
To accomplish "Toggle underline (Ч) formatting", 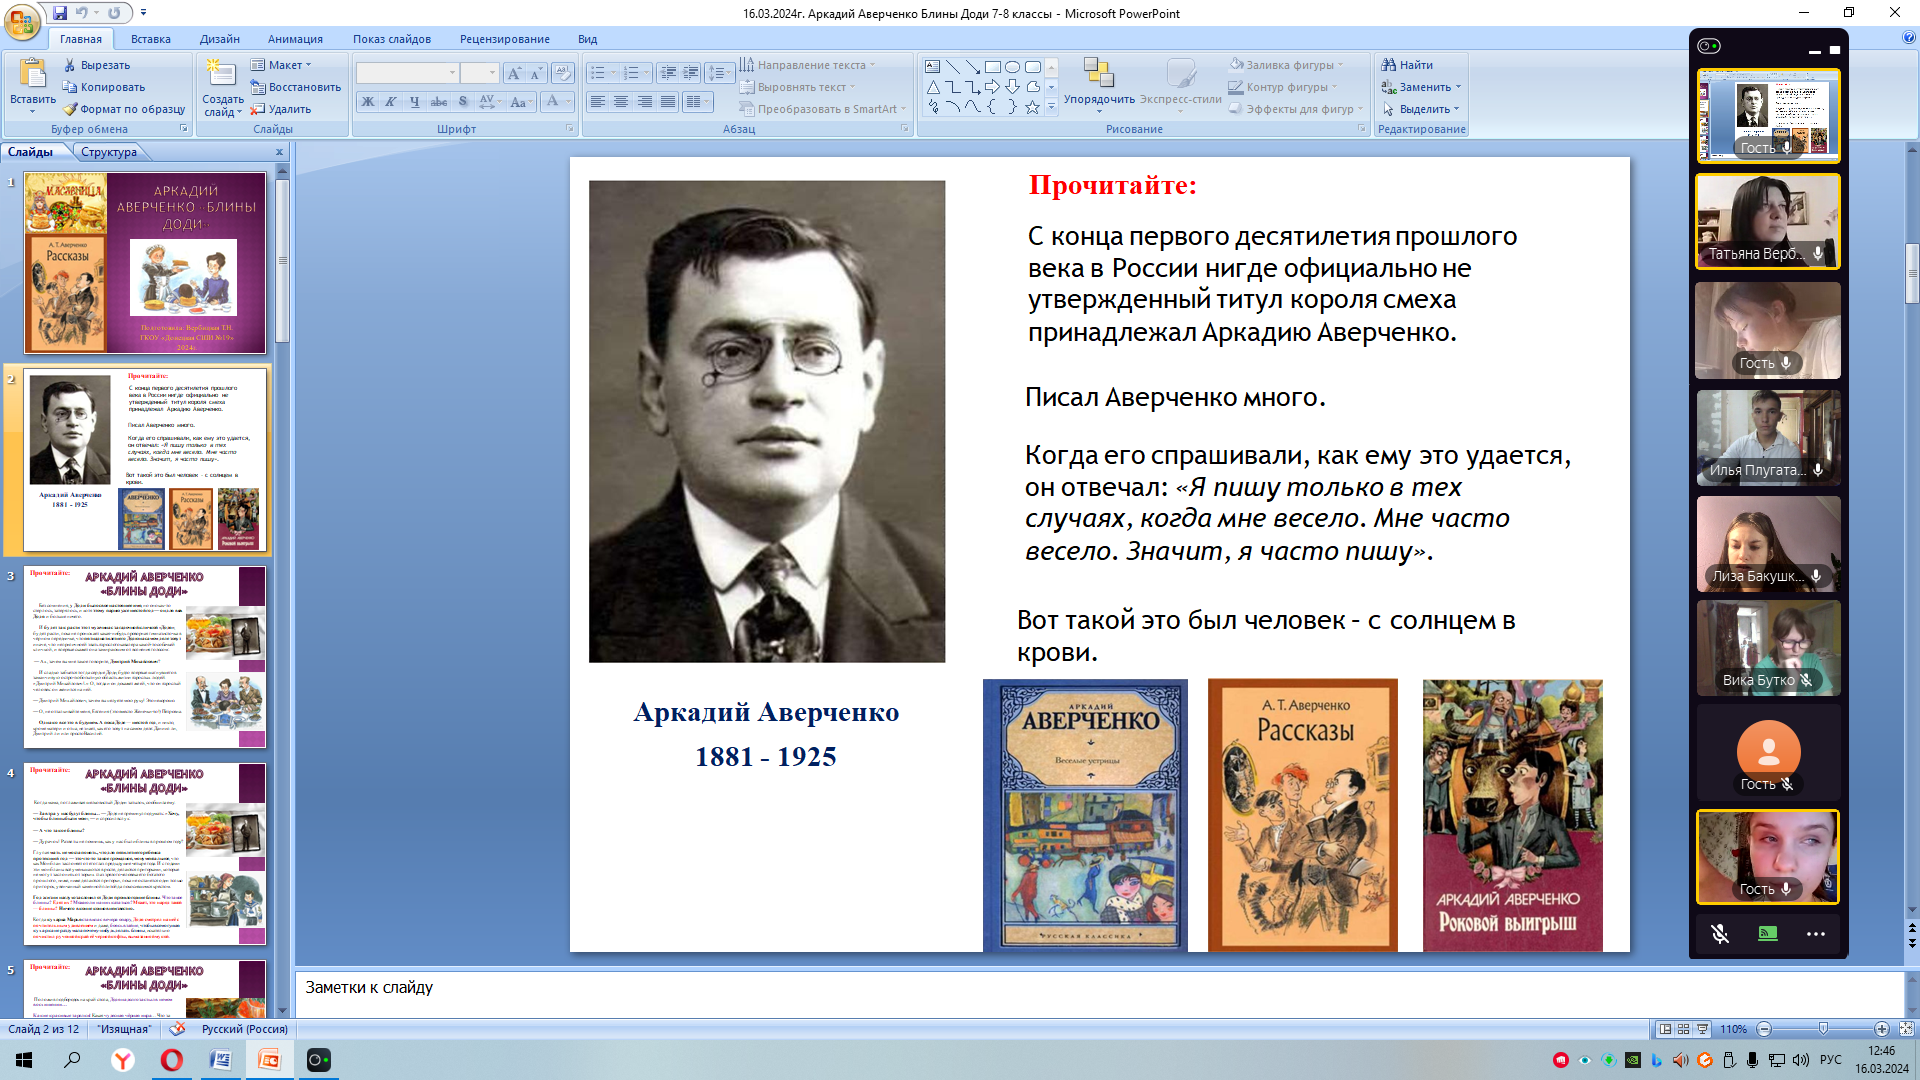I will [x=414, y=102].
